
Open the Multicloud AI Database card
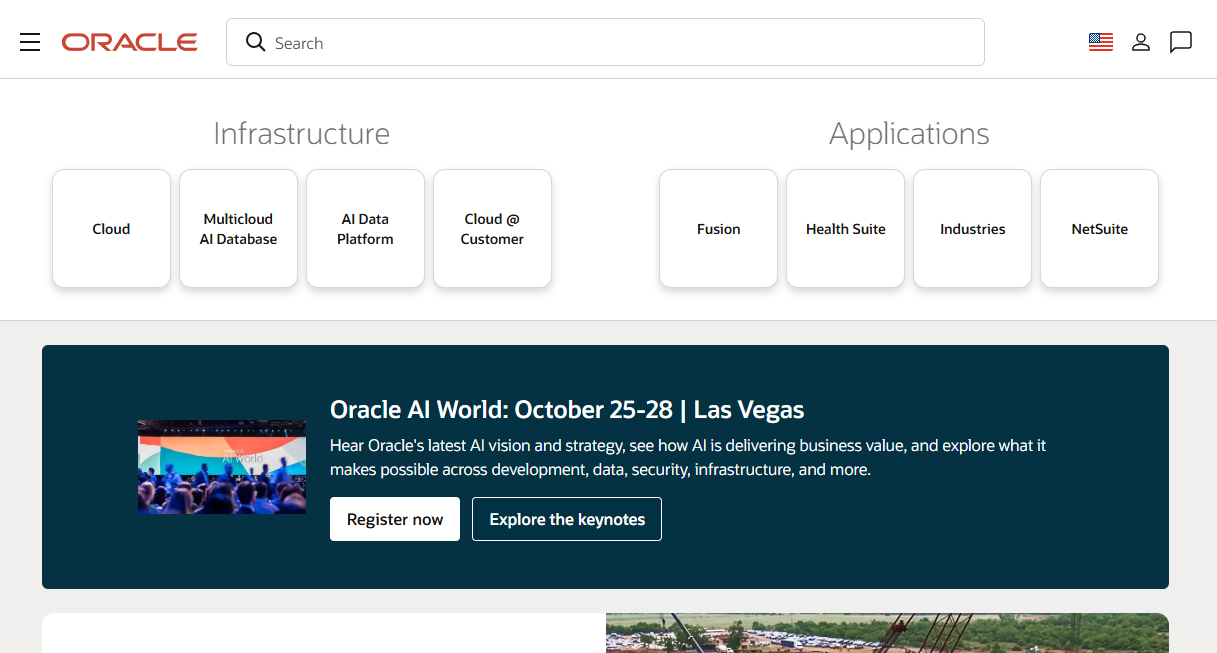coord(238,229)
